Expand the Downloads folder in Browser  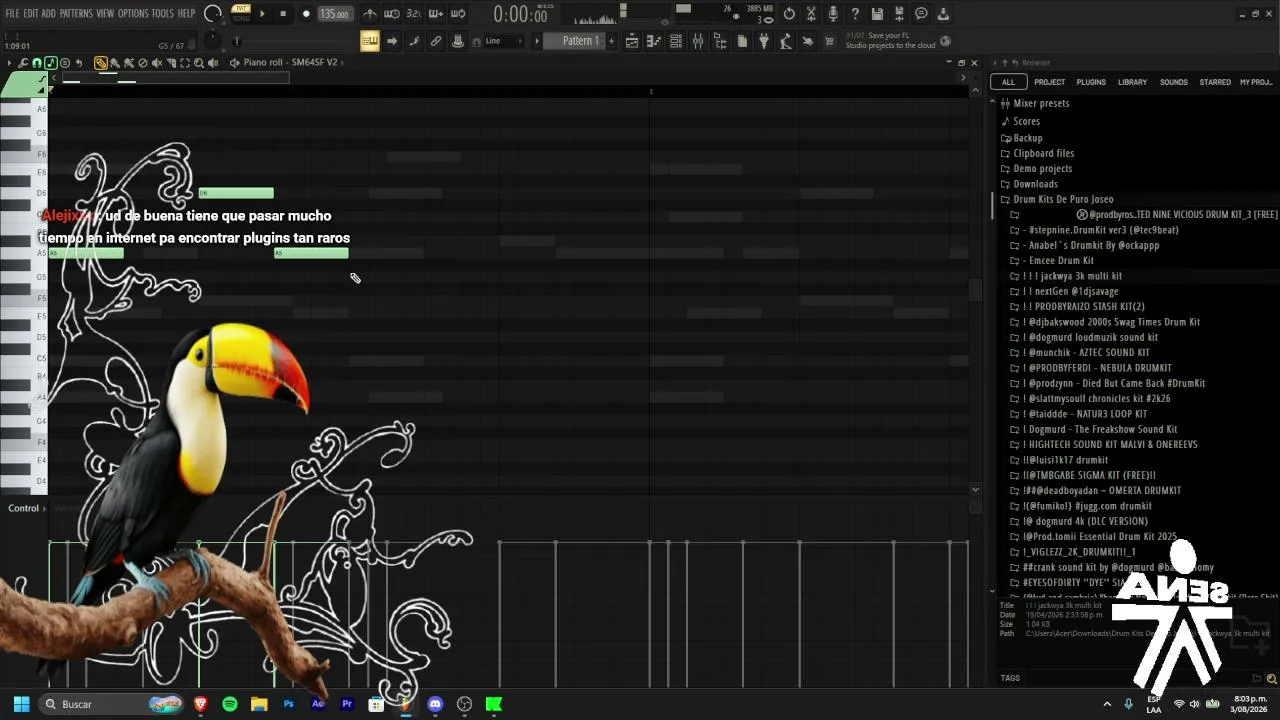click(1035, 184)
